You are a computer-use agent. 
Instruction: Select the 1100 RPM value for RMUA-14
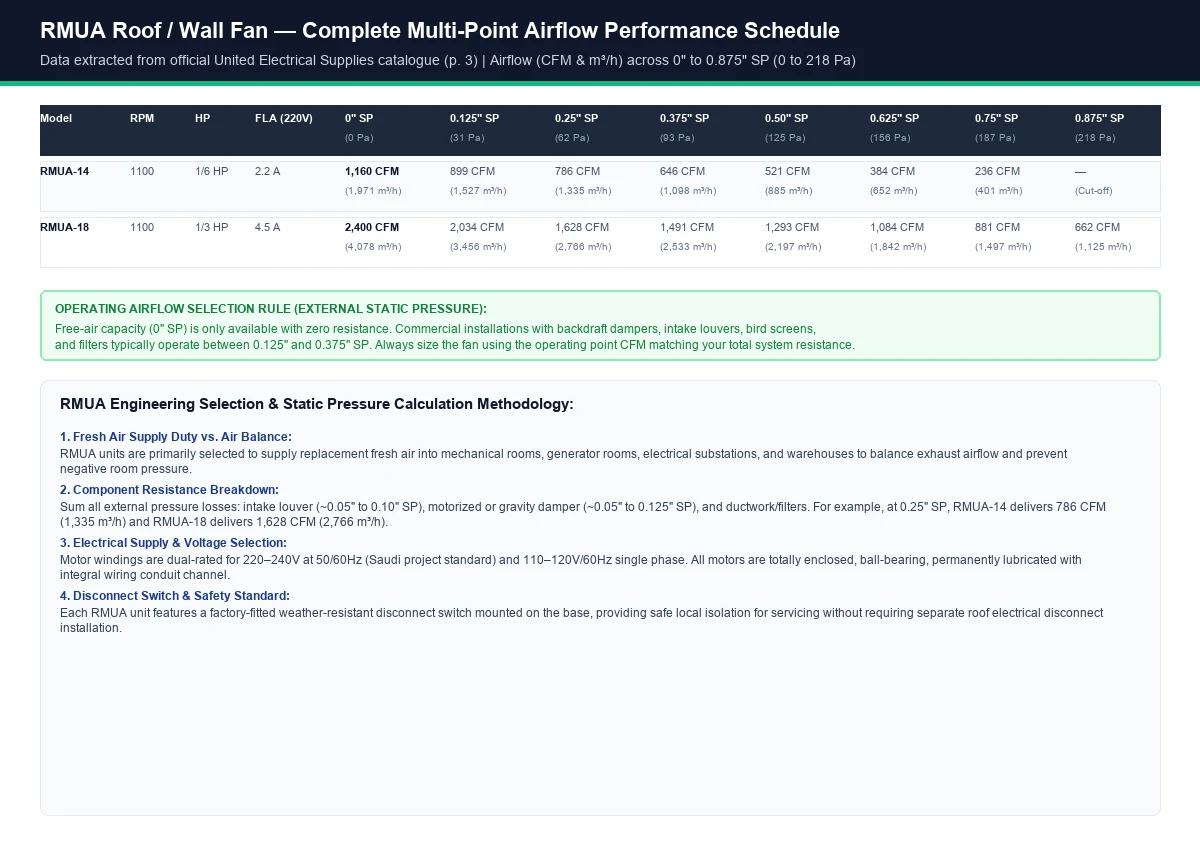(x=142, y=171)
